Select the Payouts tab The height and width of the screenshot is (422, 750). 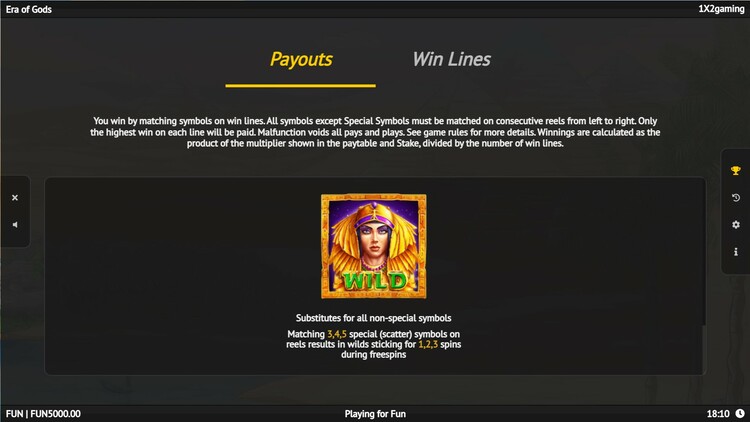click(301, 59)
